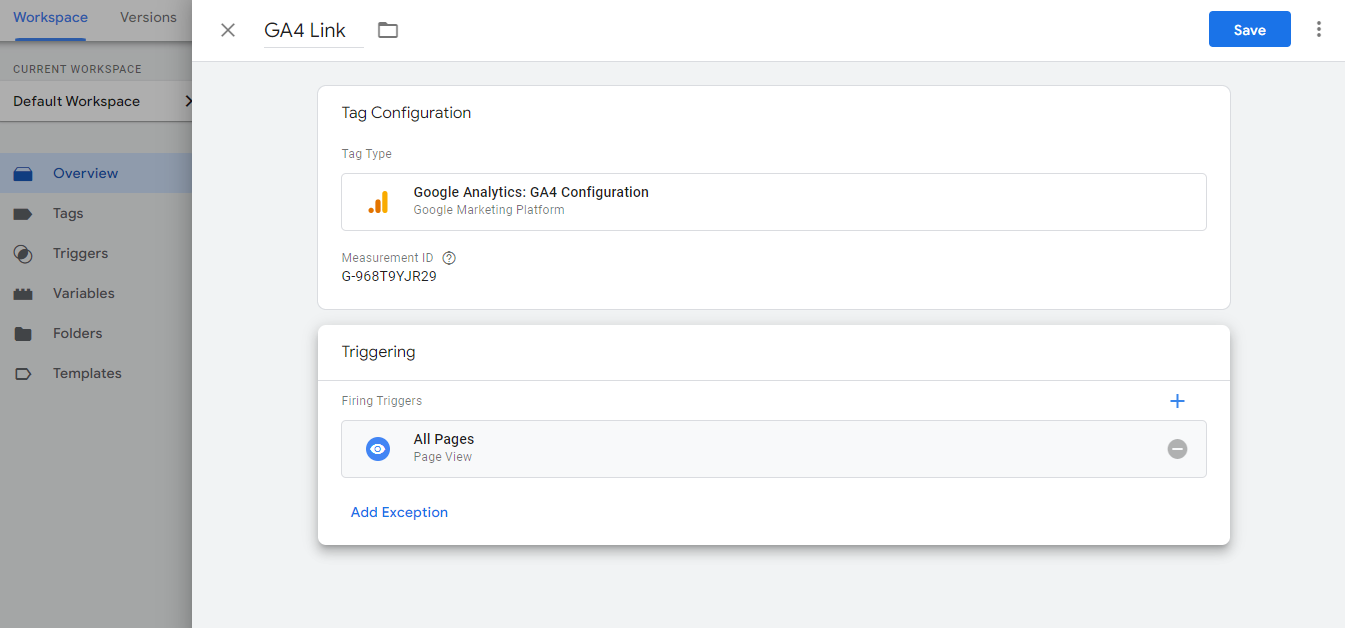
Task: Click the Page View eye icon
Action: 377,449
